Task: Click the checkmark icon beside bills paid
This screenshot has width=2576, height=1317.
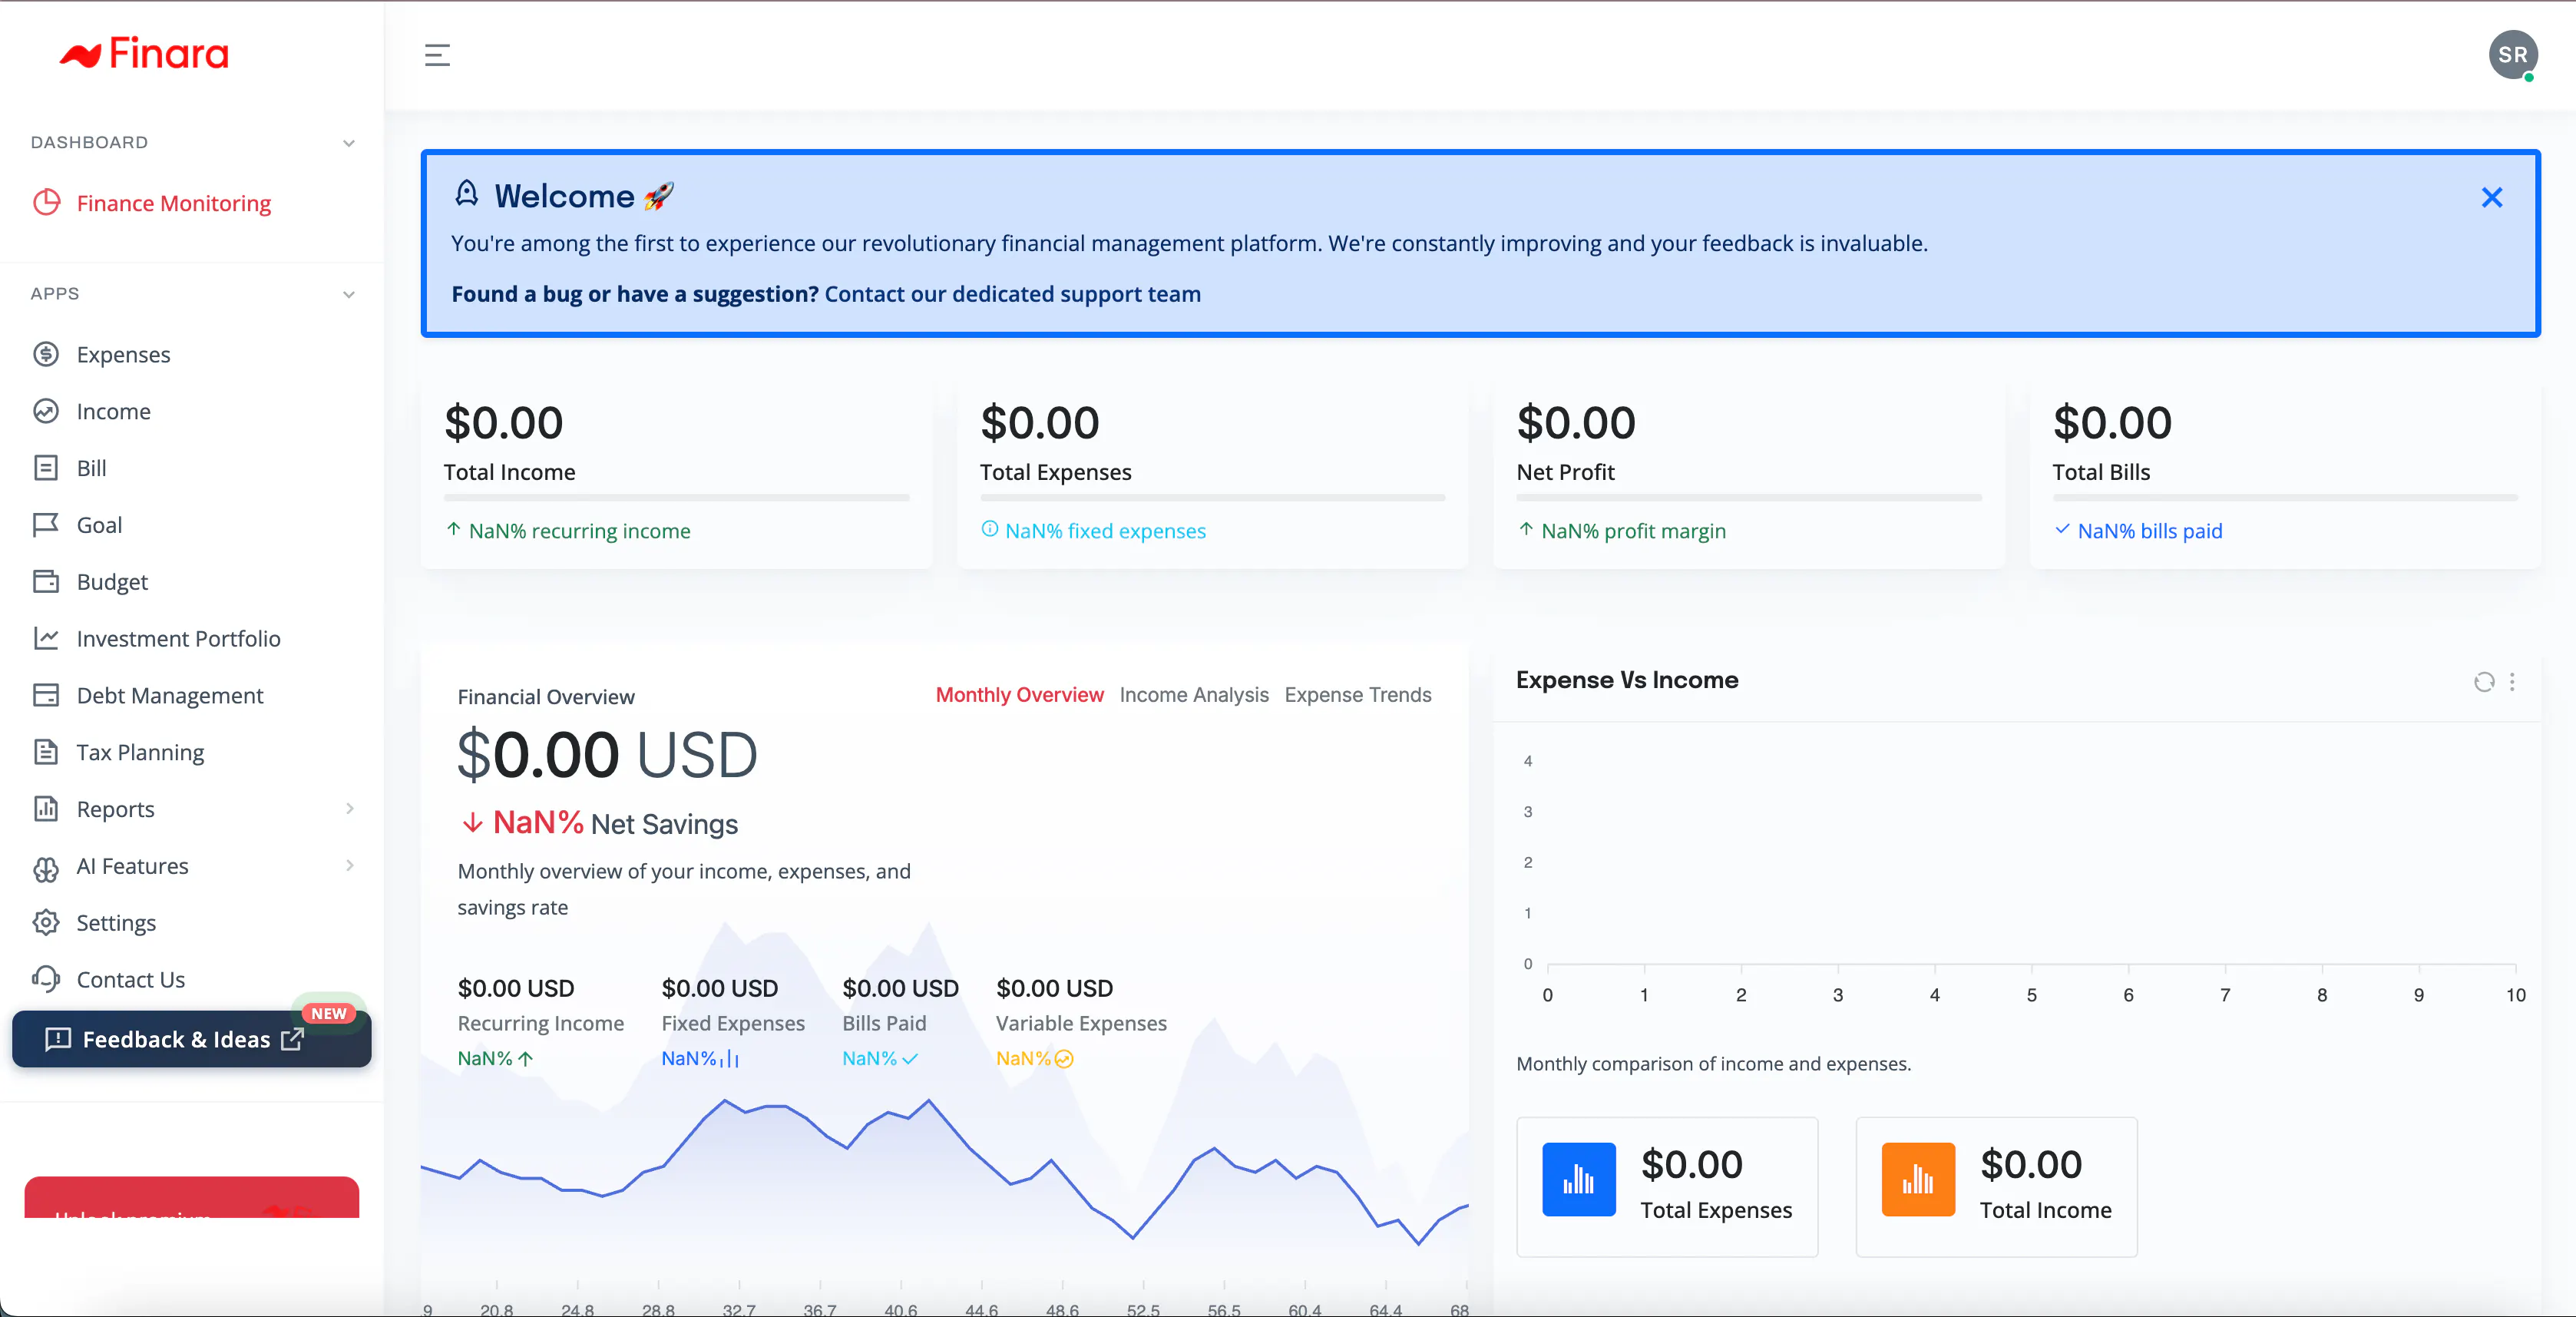Action: pos(2062,529)
